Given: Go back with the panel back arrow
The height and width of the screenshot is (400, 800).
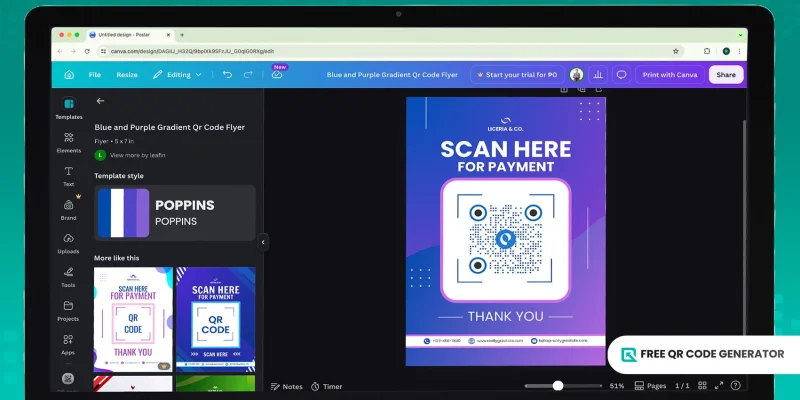Looking at the screenshot, I should click(100, 101).
